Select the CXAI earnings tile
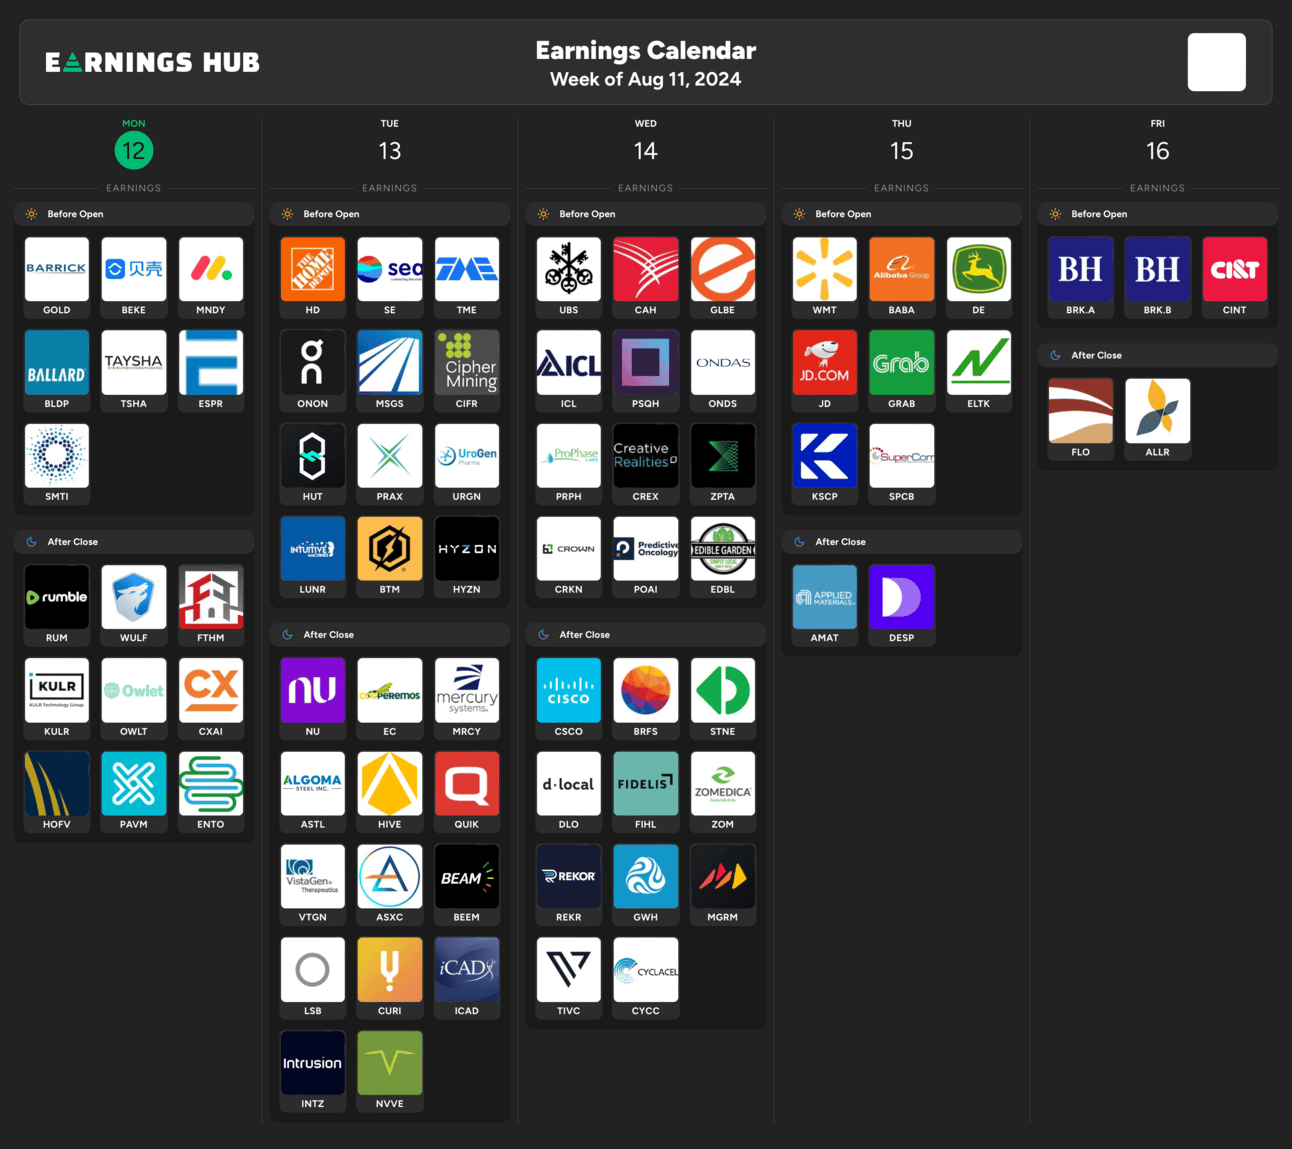 tap(211, 698)
